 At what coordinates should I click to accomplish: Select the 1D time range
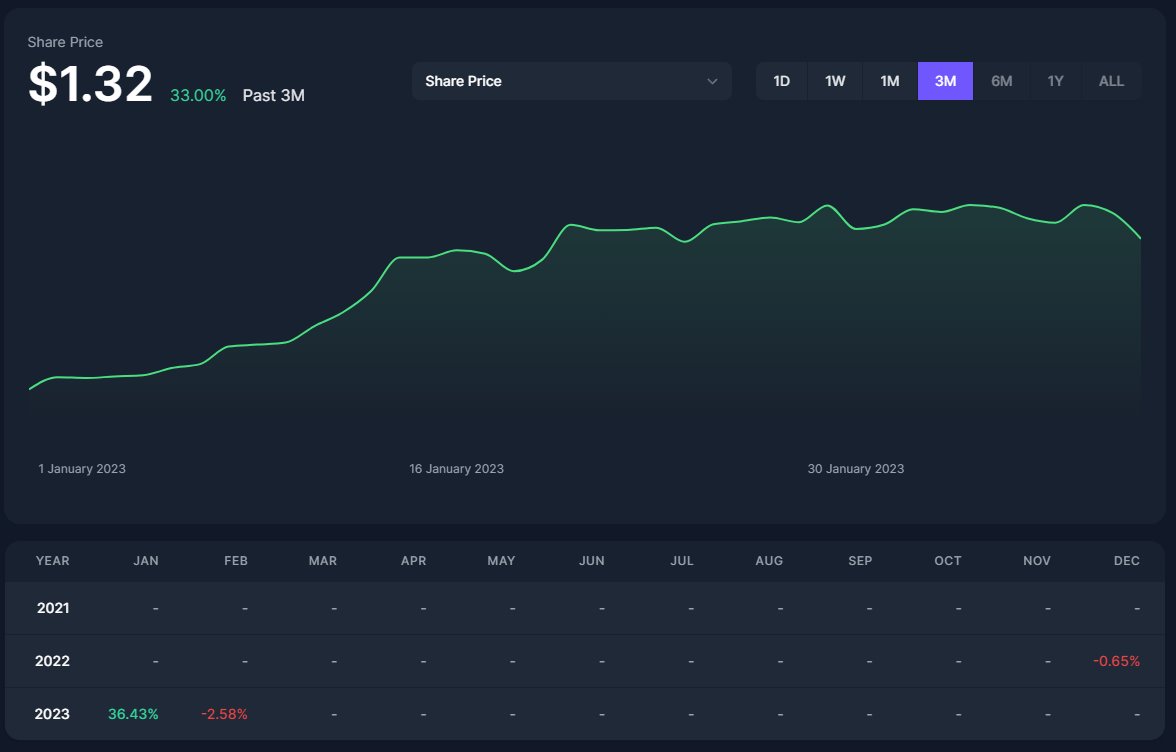point(781,81)
